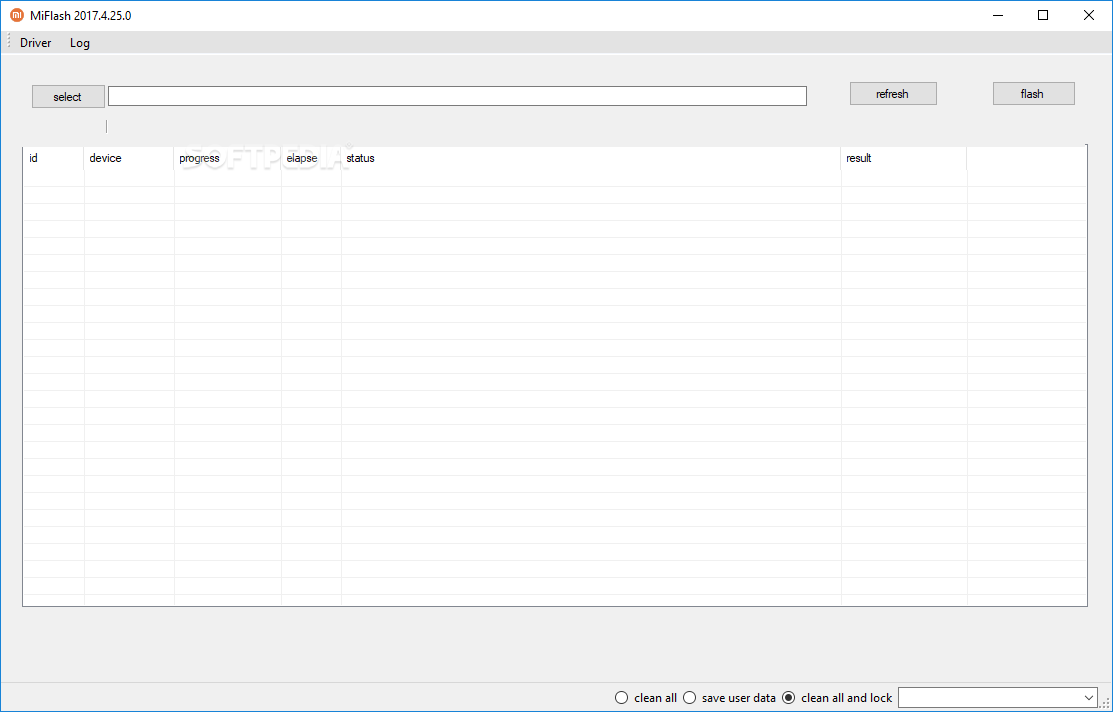Image resolution: width=1113 pixels, height=712 pixels.
Task: Click the refresh button
Action: [x=893, y=94]
